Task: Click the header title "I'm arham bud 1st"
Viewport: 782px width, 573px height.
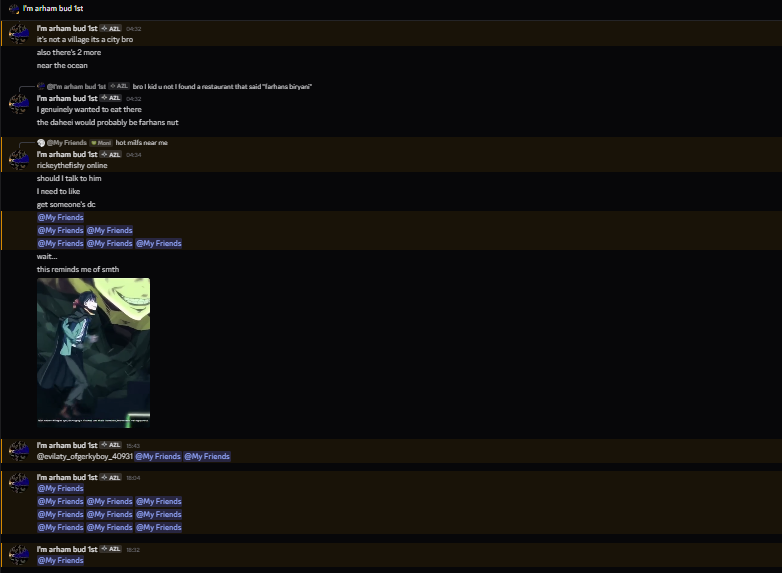Action: (x=53, y=8)
